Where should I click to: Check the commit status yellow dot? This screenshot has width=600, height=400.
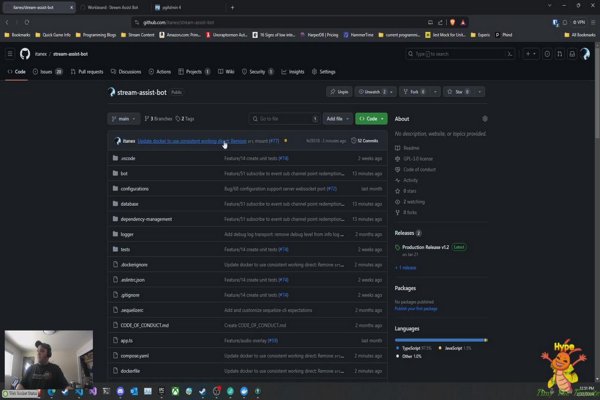click(x=285, y=140)
